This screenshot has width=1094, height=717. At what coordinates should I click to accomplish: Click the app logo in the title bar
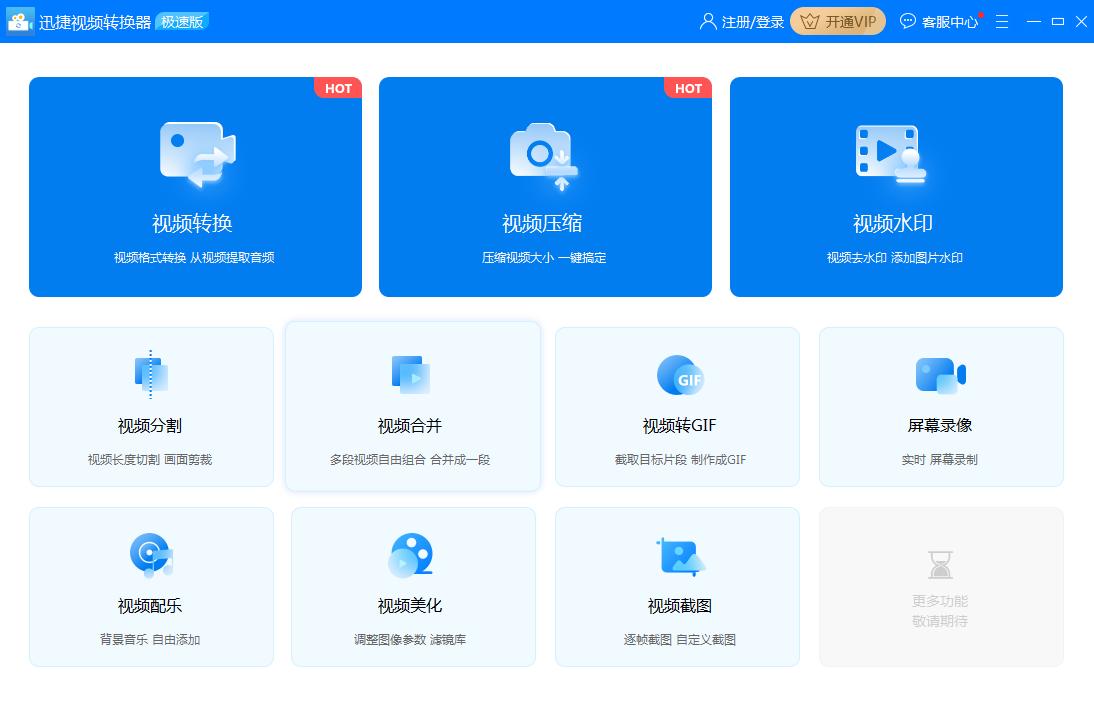click(x=20, y=20)
